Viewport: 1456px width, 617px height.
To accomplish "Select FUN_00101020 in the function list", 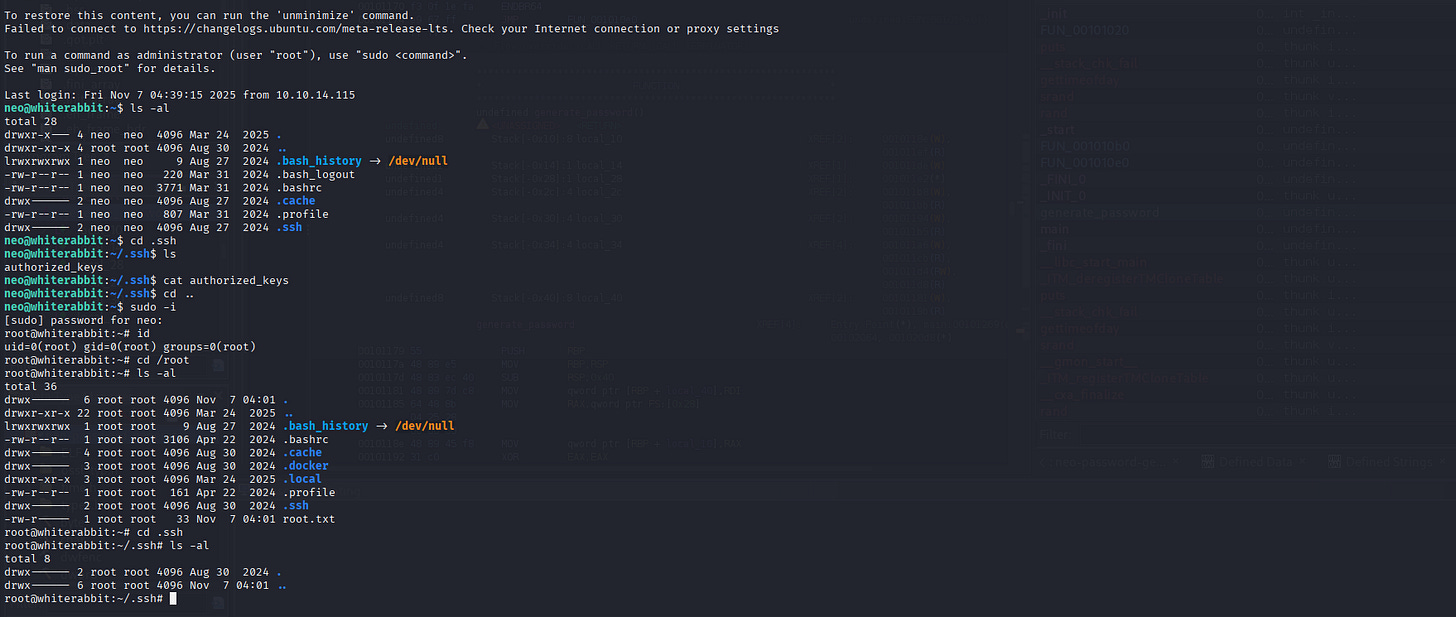I will pos(1084,30).
